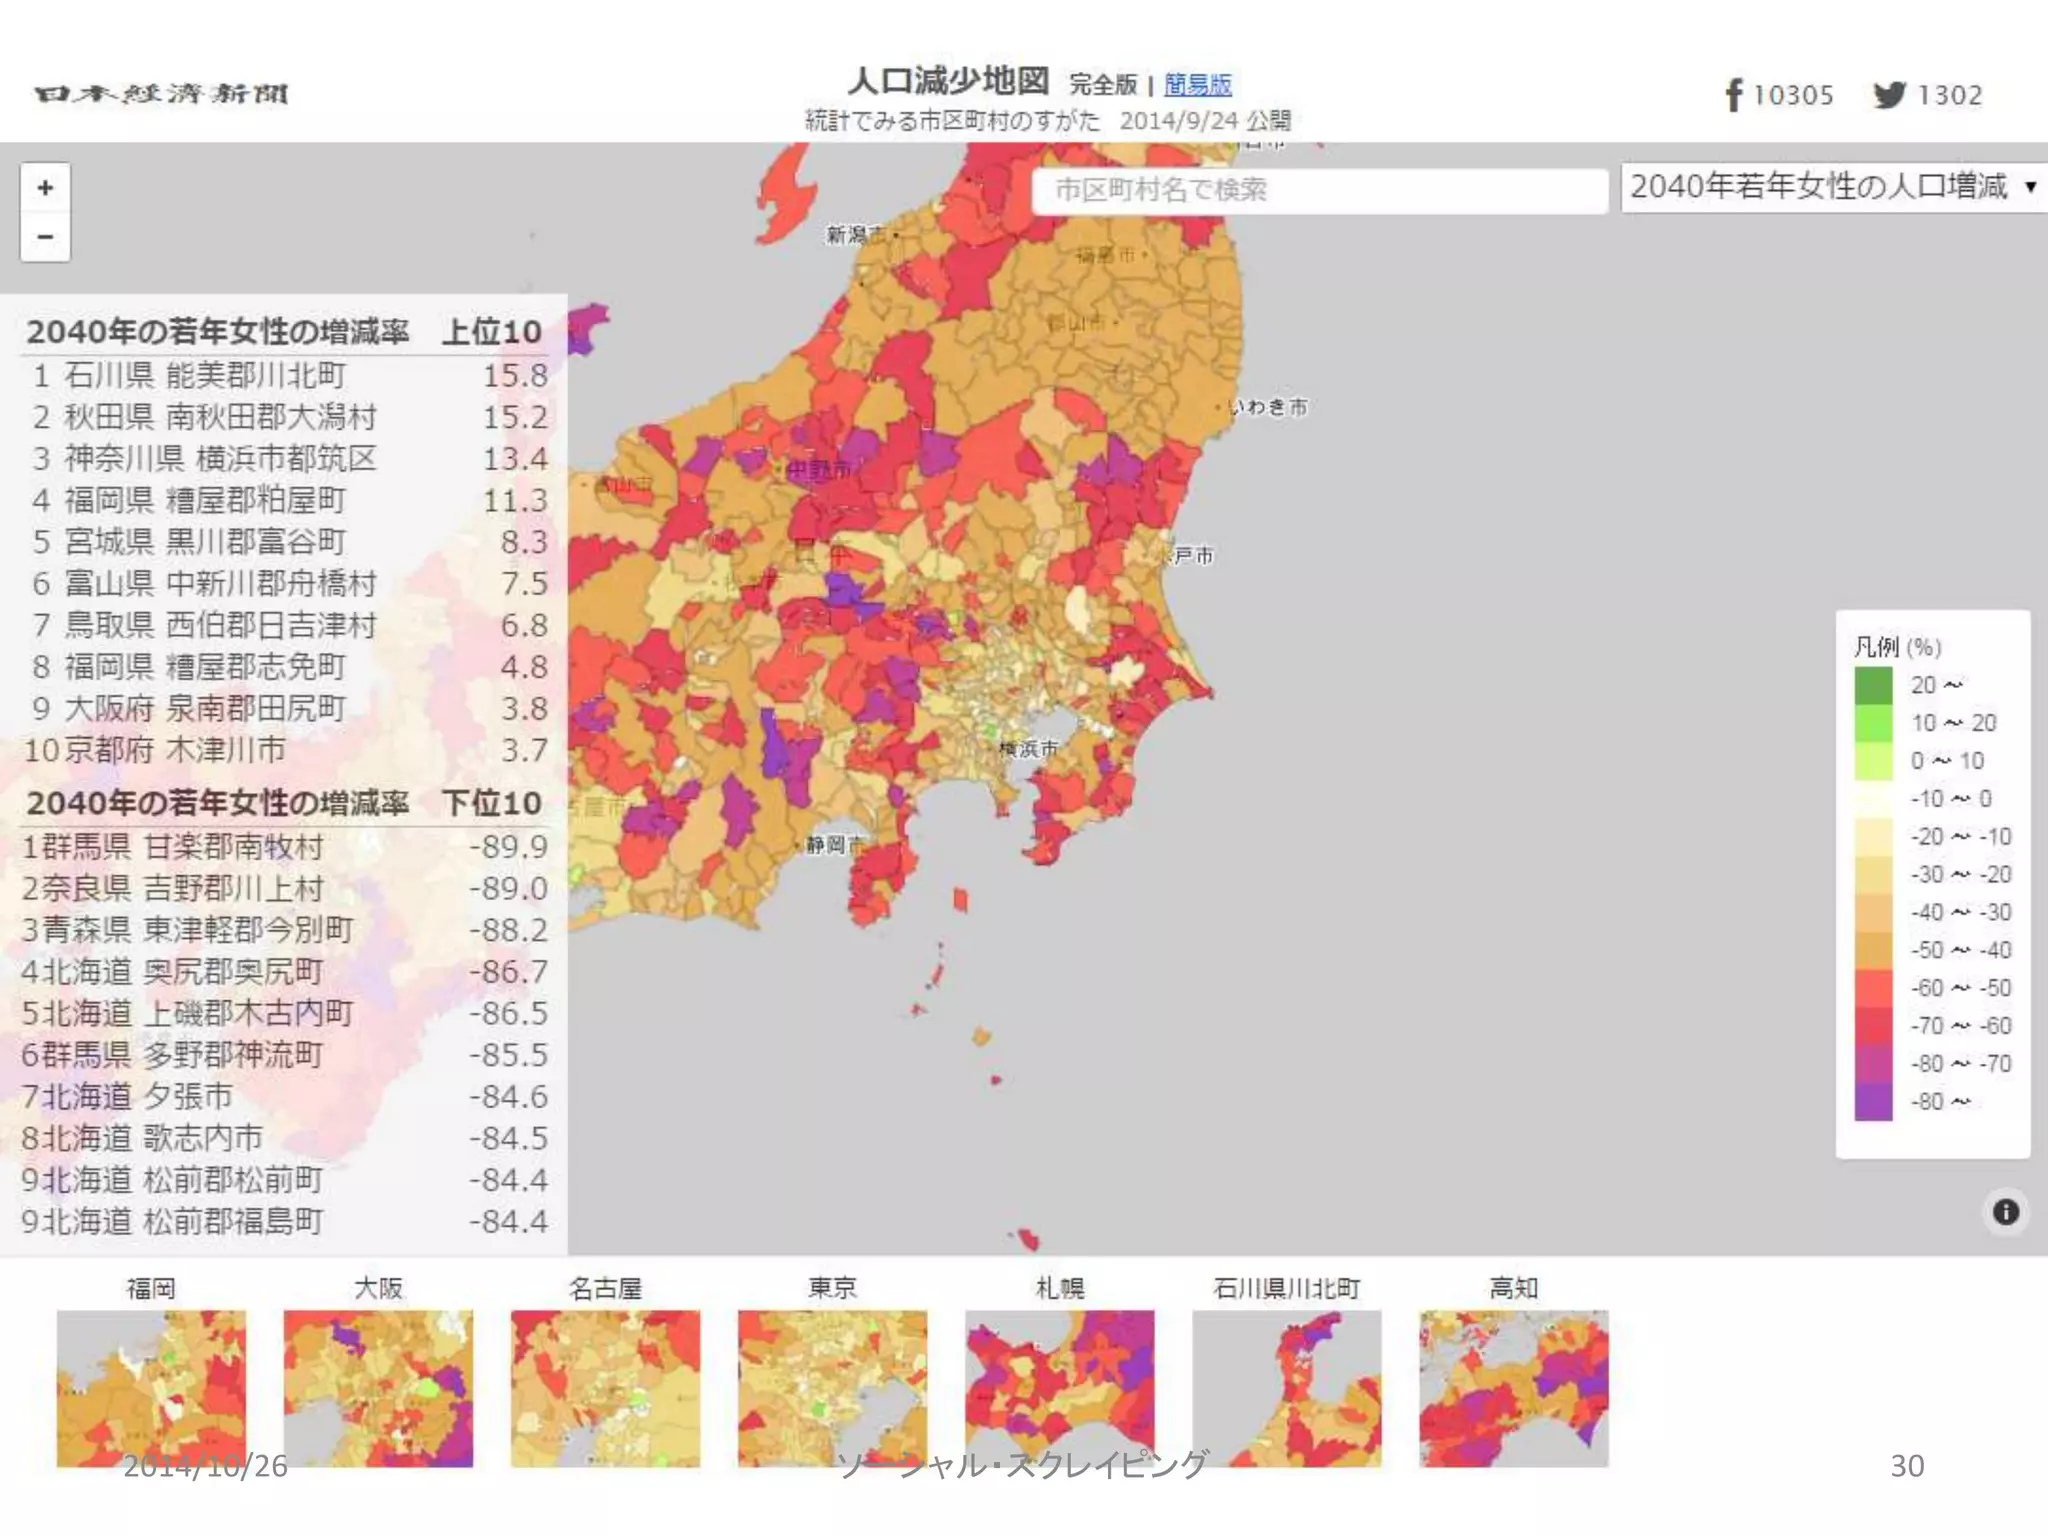Screen dimensions: 2048x1536
Task: Click the Facebook share icon
Action: coord(1733,95)
